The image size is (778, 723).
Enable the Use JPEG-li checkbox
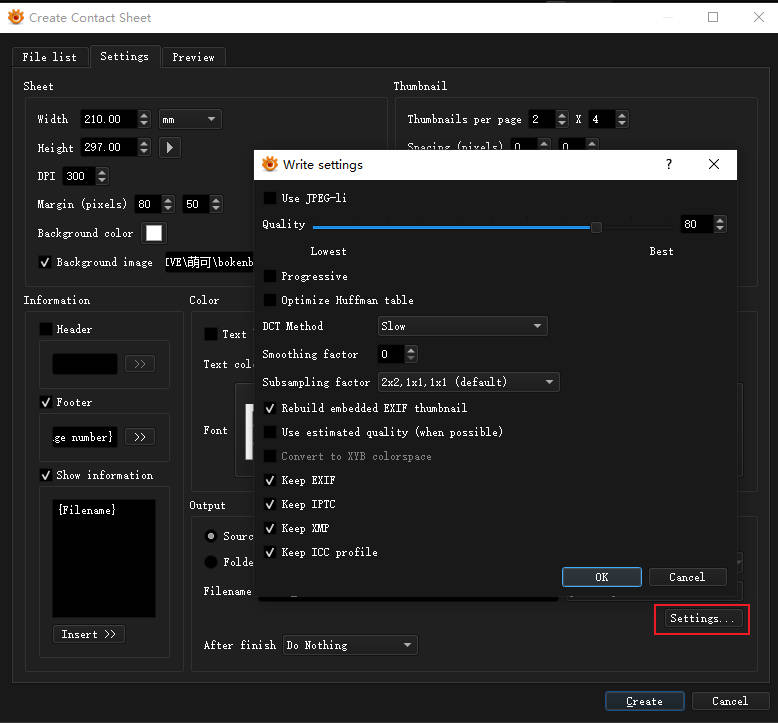coord(270,198)
